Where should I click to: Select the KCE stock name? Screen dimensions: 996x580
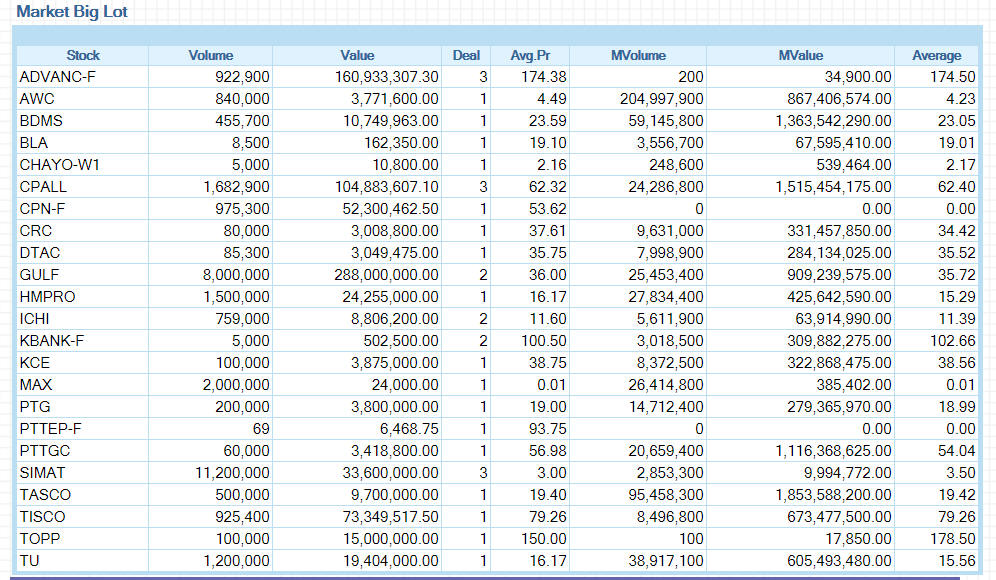click(x=34, y=363)
